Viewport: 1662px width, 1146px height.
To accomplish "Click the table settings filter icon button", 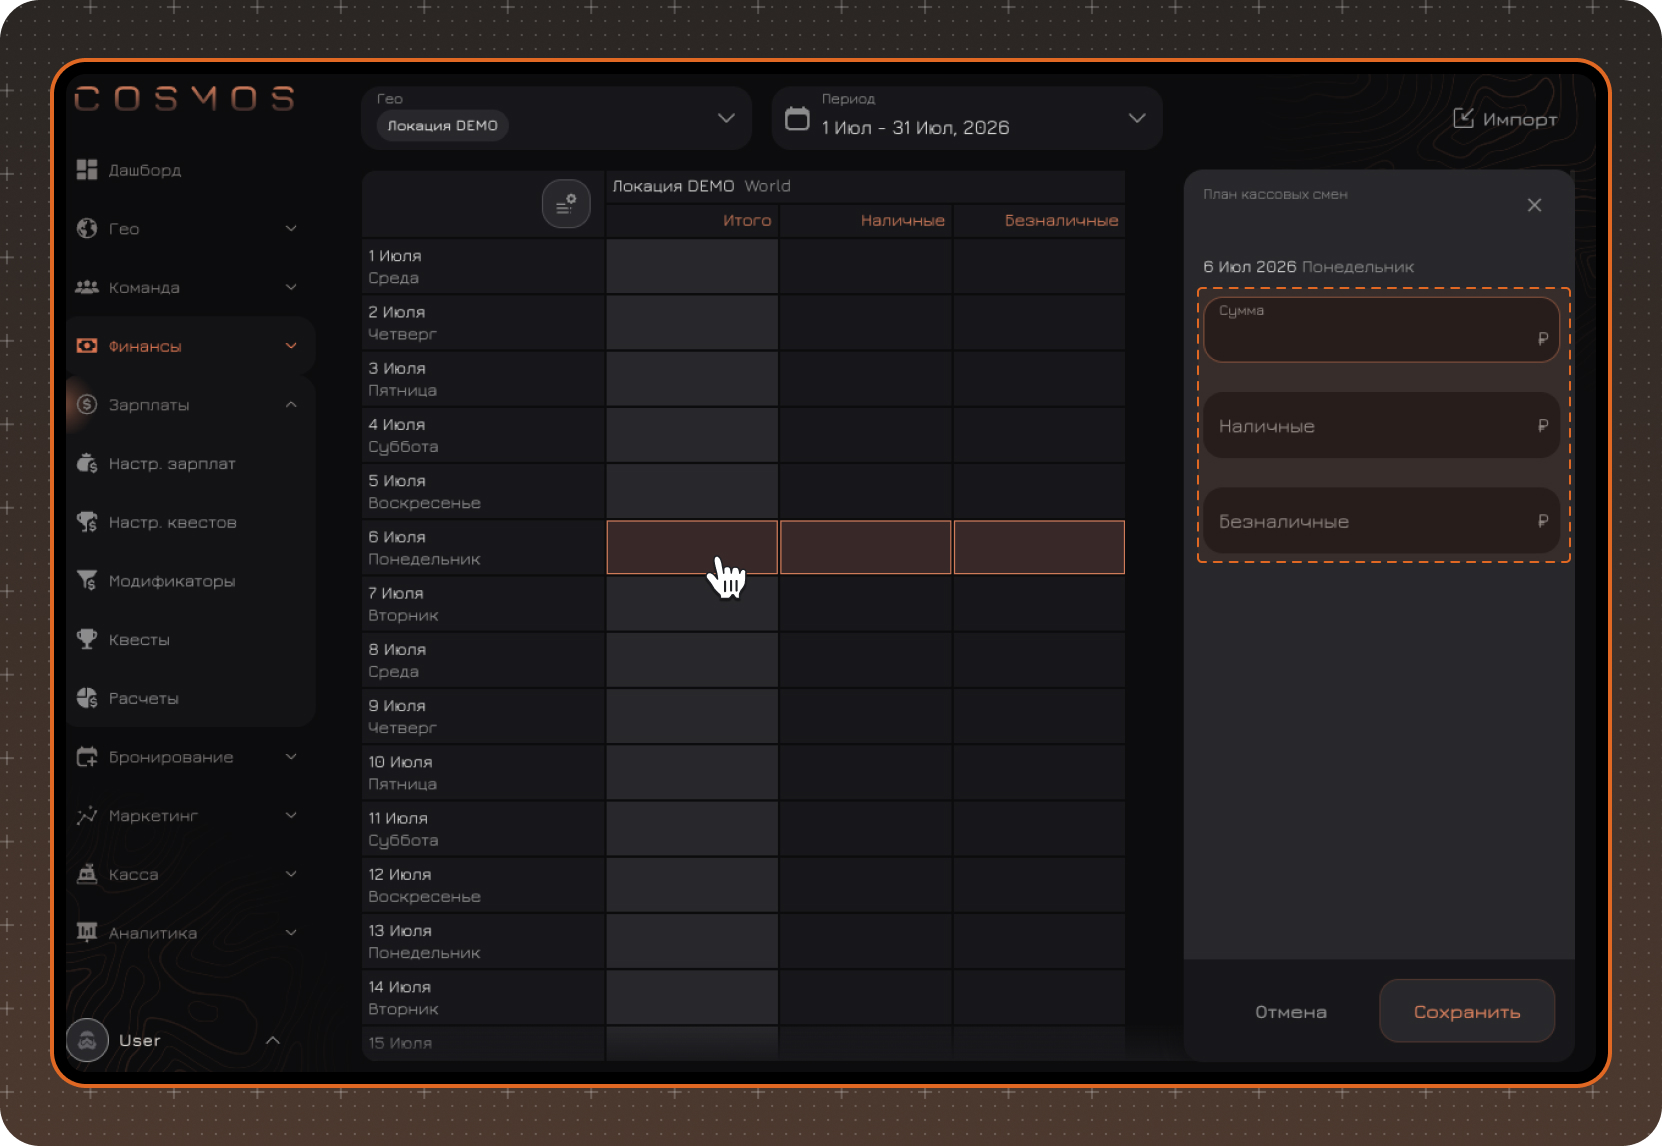I will (x=566, y=204).
